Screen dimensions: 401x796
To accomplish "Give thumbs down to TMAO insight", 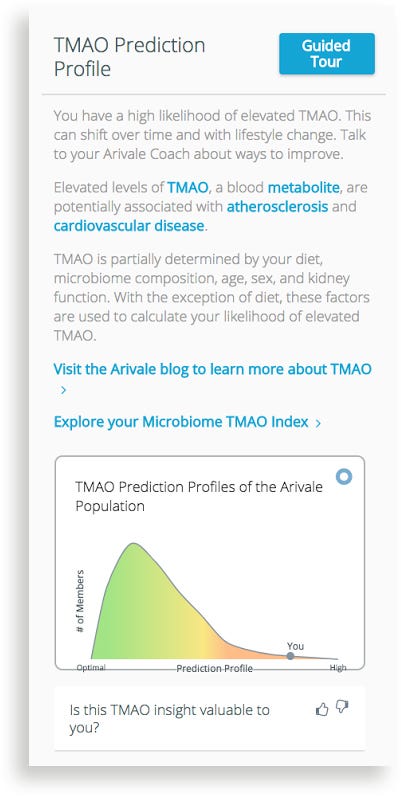I will click(343, 707).
